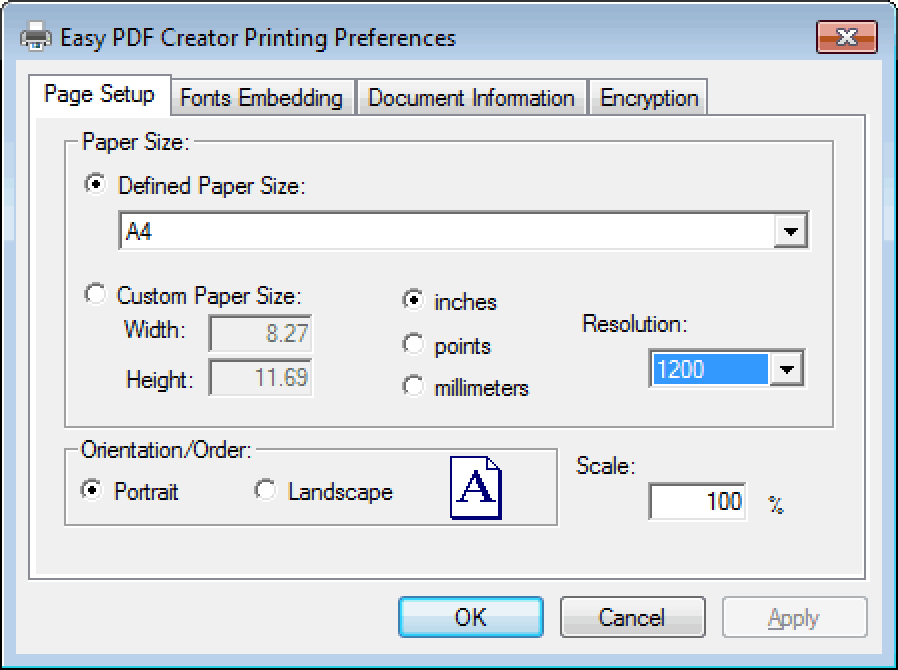Viewport: 898px width, 670px height.
Task: Switch to the Page Setup tab
Action: 100,94
